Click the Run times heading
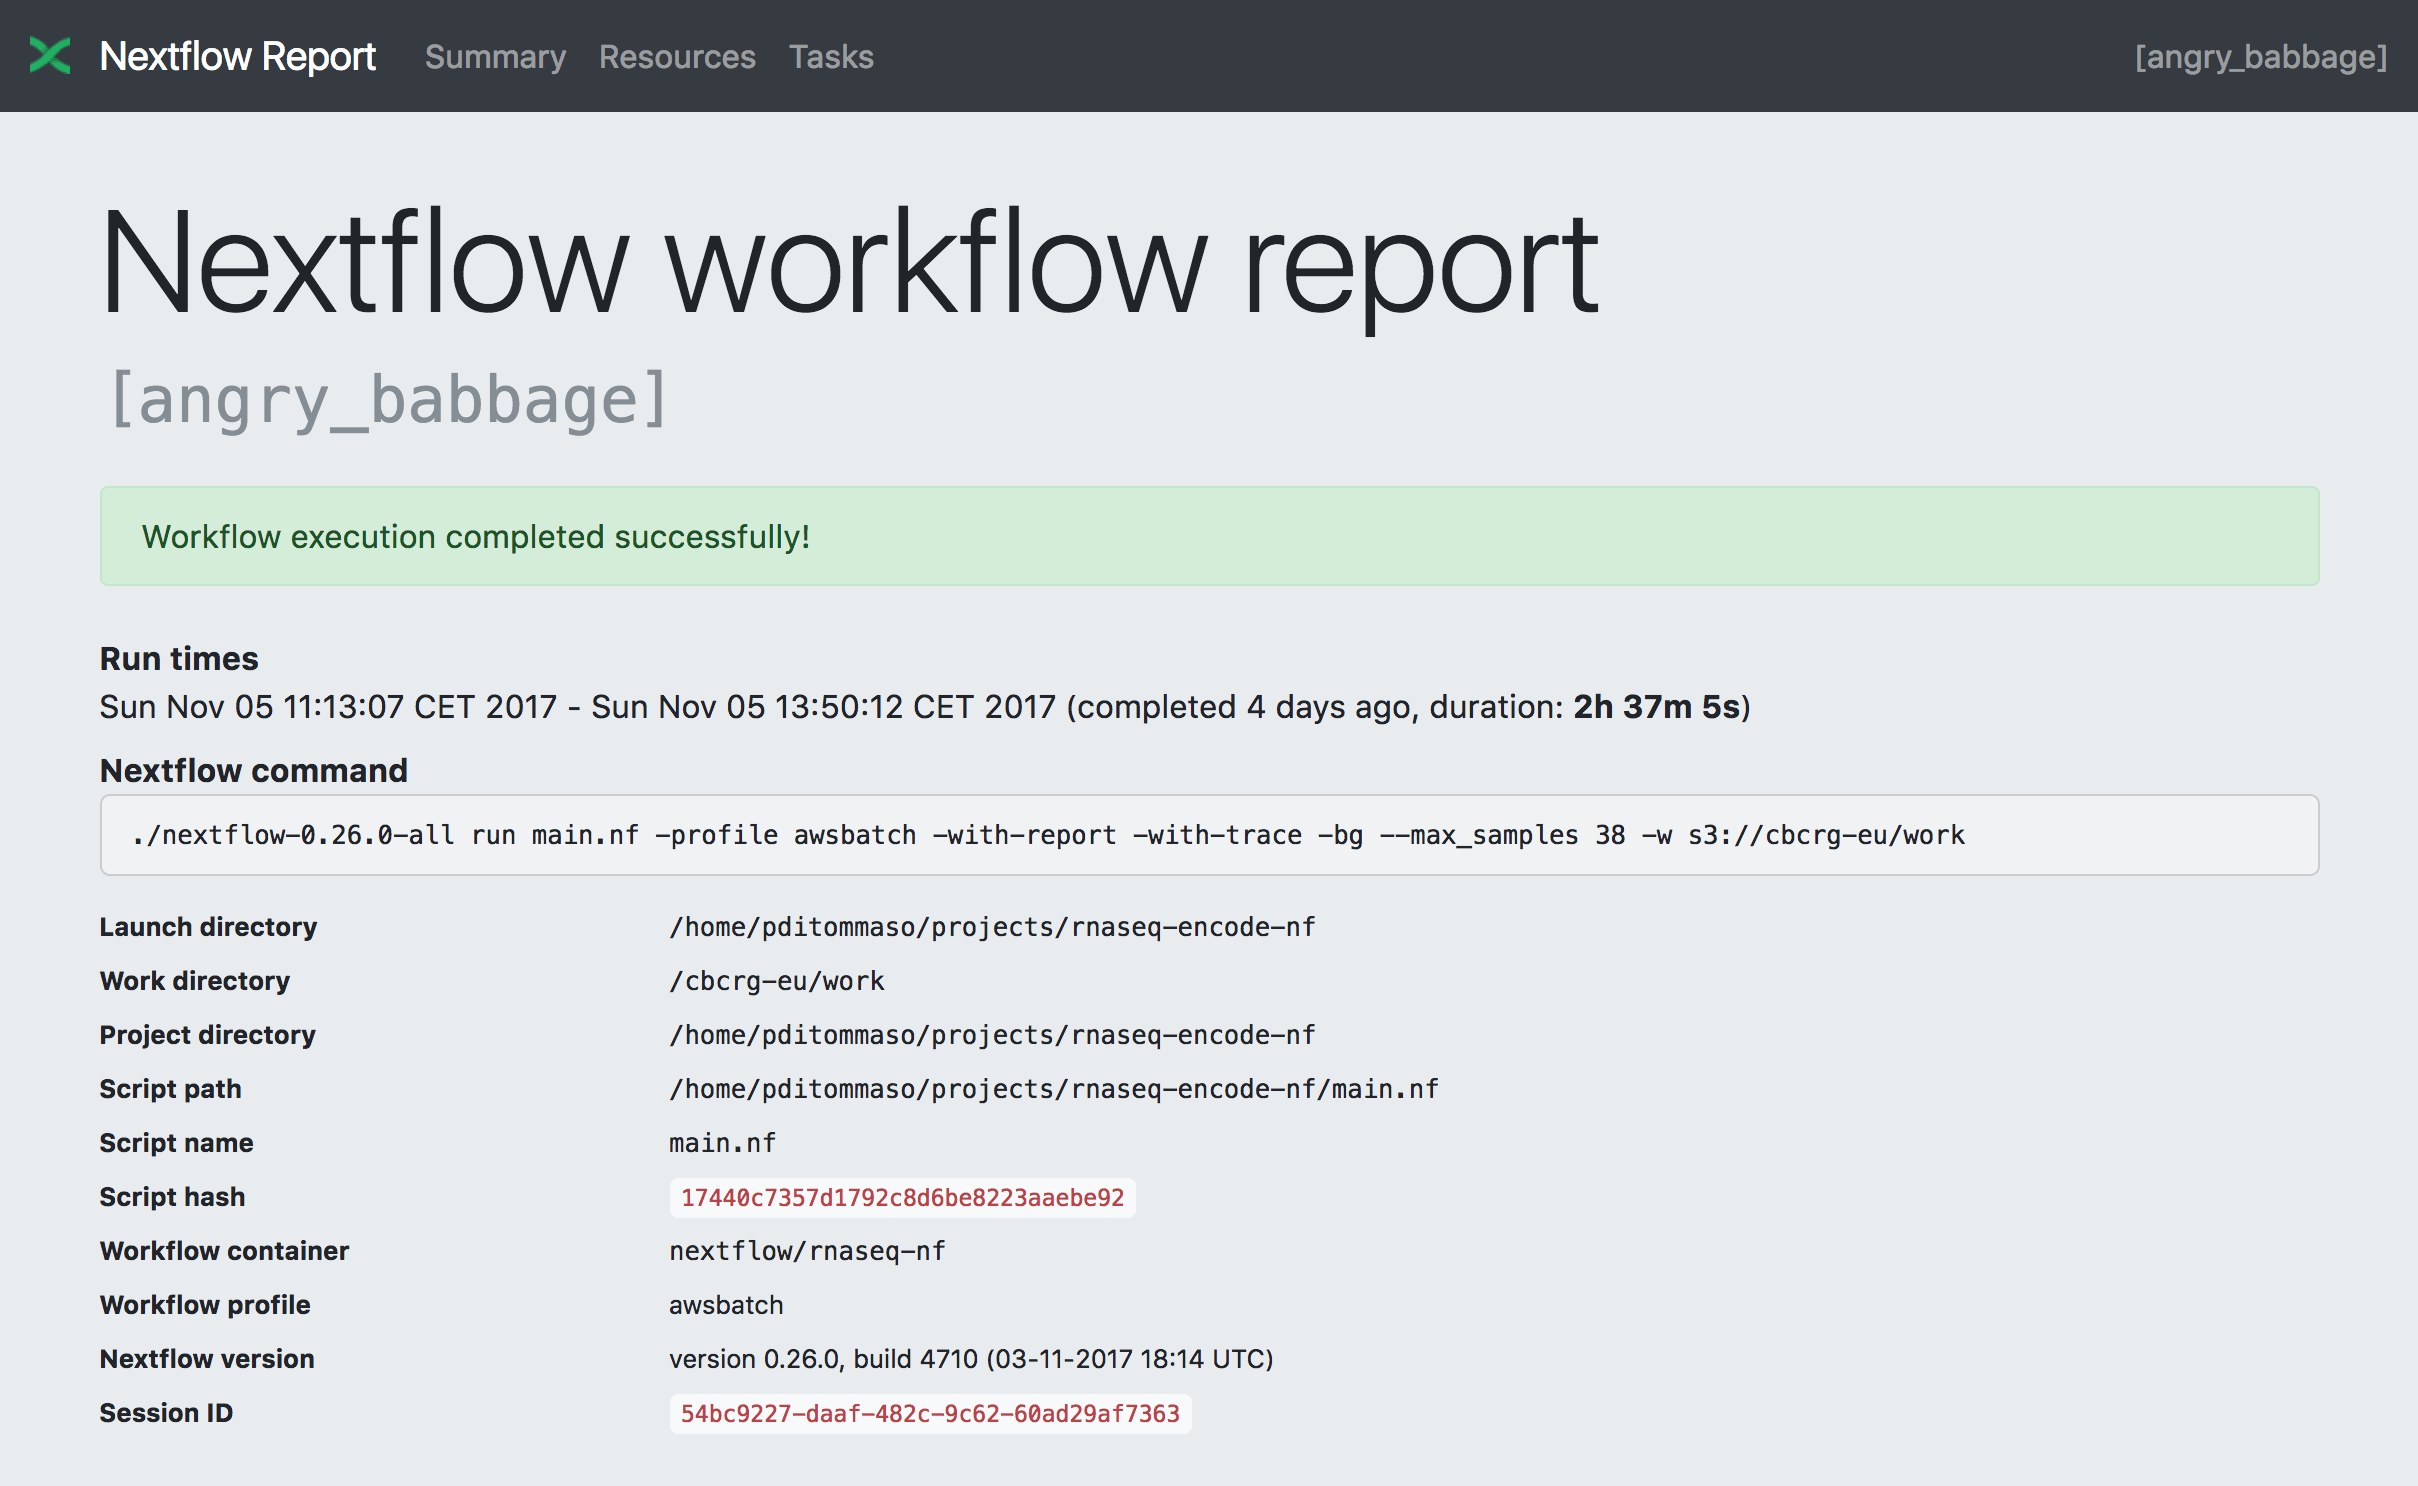Screen dimensions: 2418x1486 click(x=179, y=659)
